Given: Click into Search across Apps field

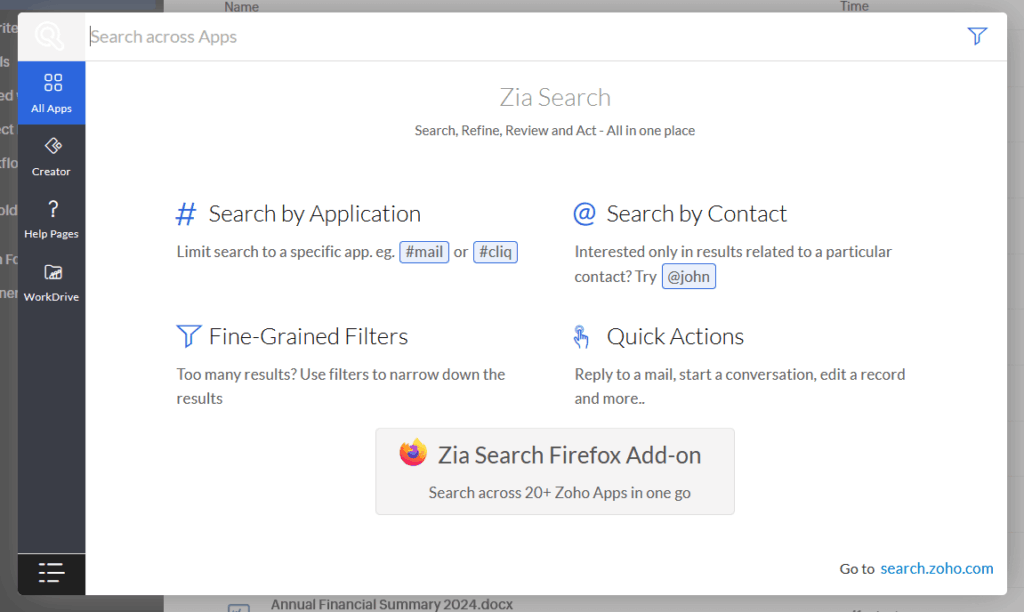Looking at the screenshot, I should [522, 37].
